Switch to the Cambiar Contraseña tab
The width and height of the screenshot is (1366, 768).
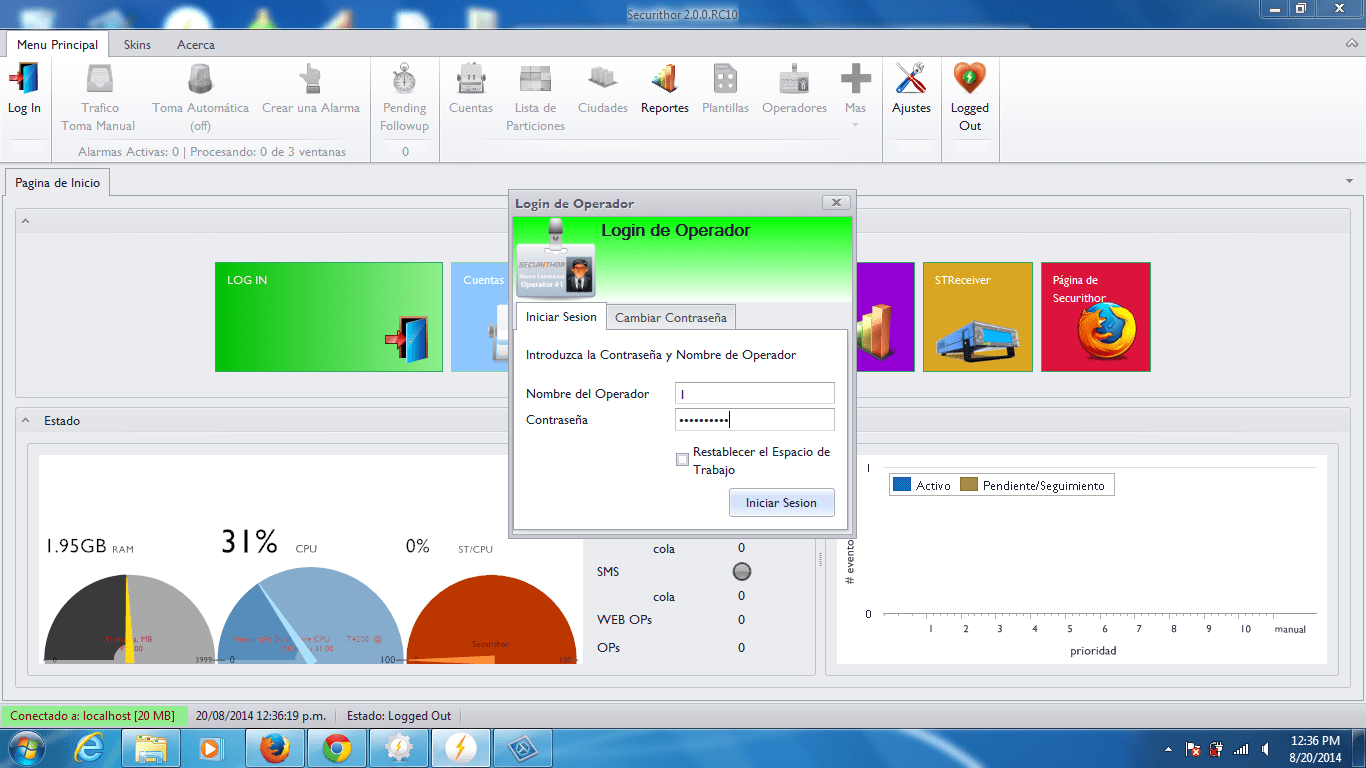tap(670, 317)
